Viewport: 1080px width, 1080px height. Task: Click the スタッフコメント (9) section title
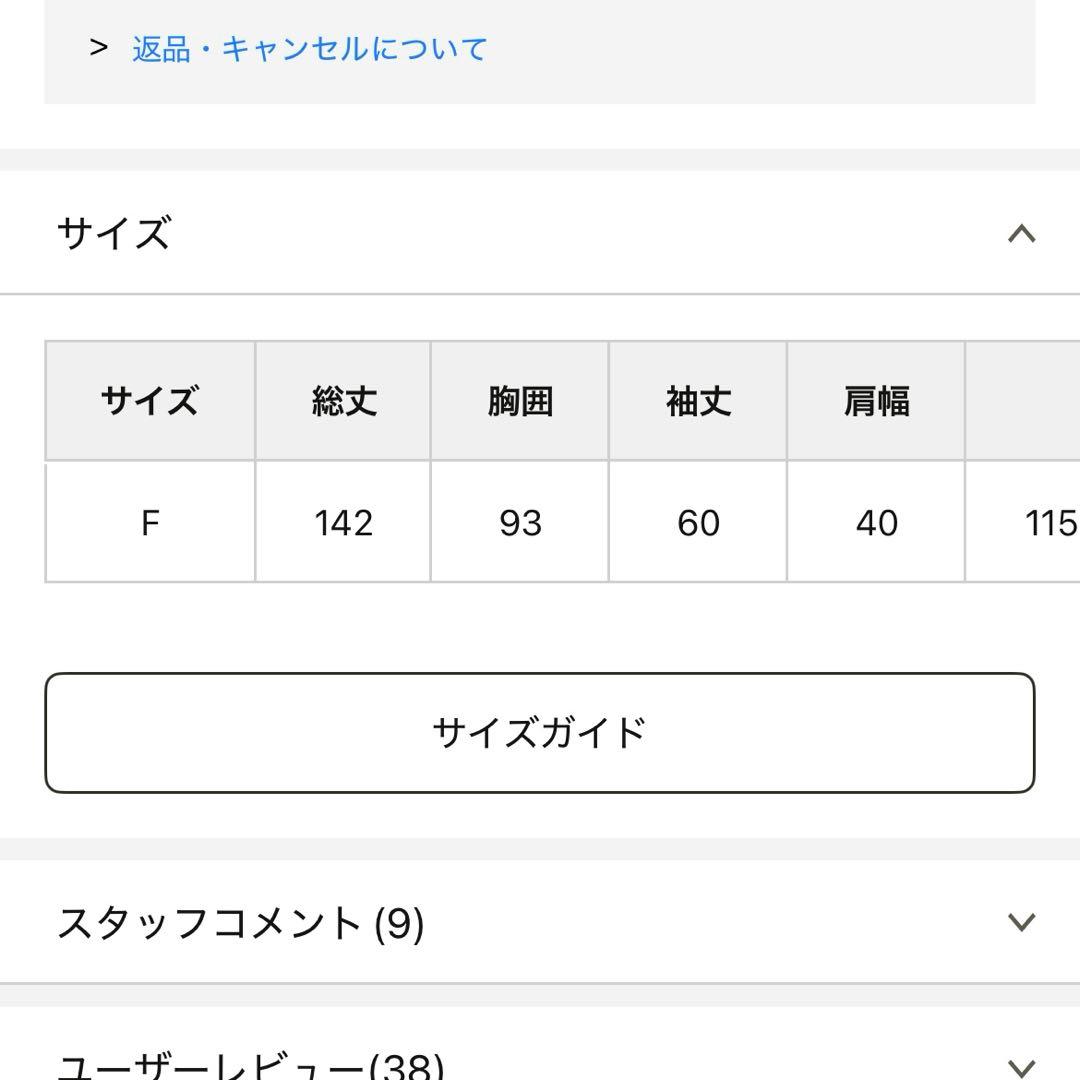click(x=241, y=923)
